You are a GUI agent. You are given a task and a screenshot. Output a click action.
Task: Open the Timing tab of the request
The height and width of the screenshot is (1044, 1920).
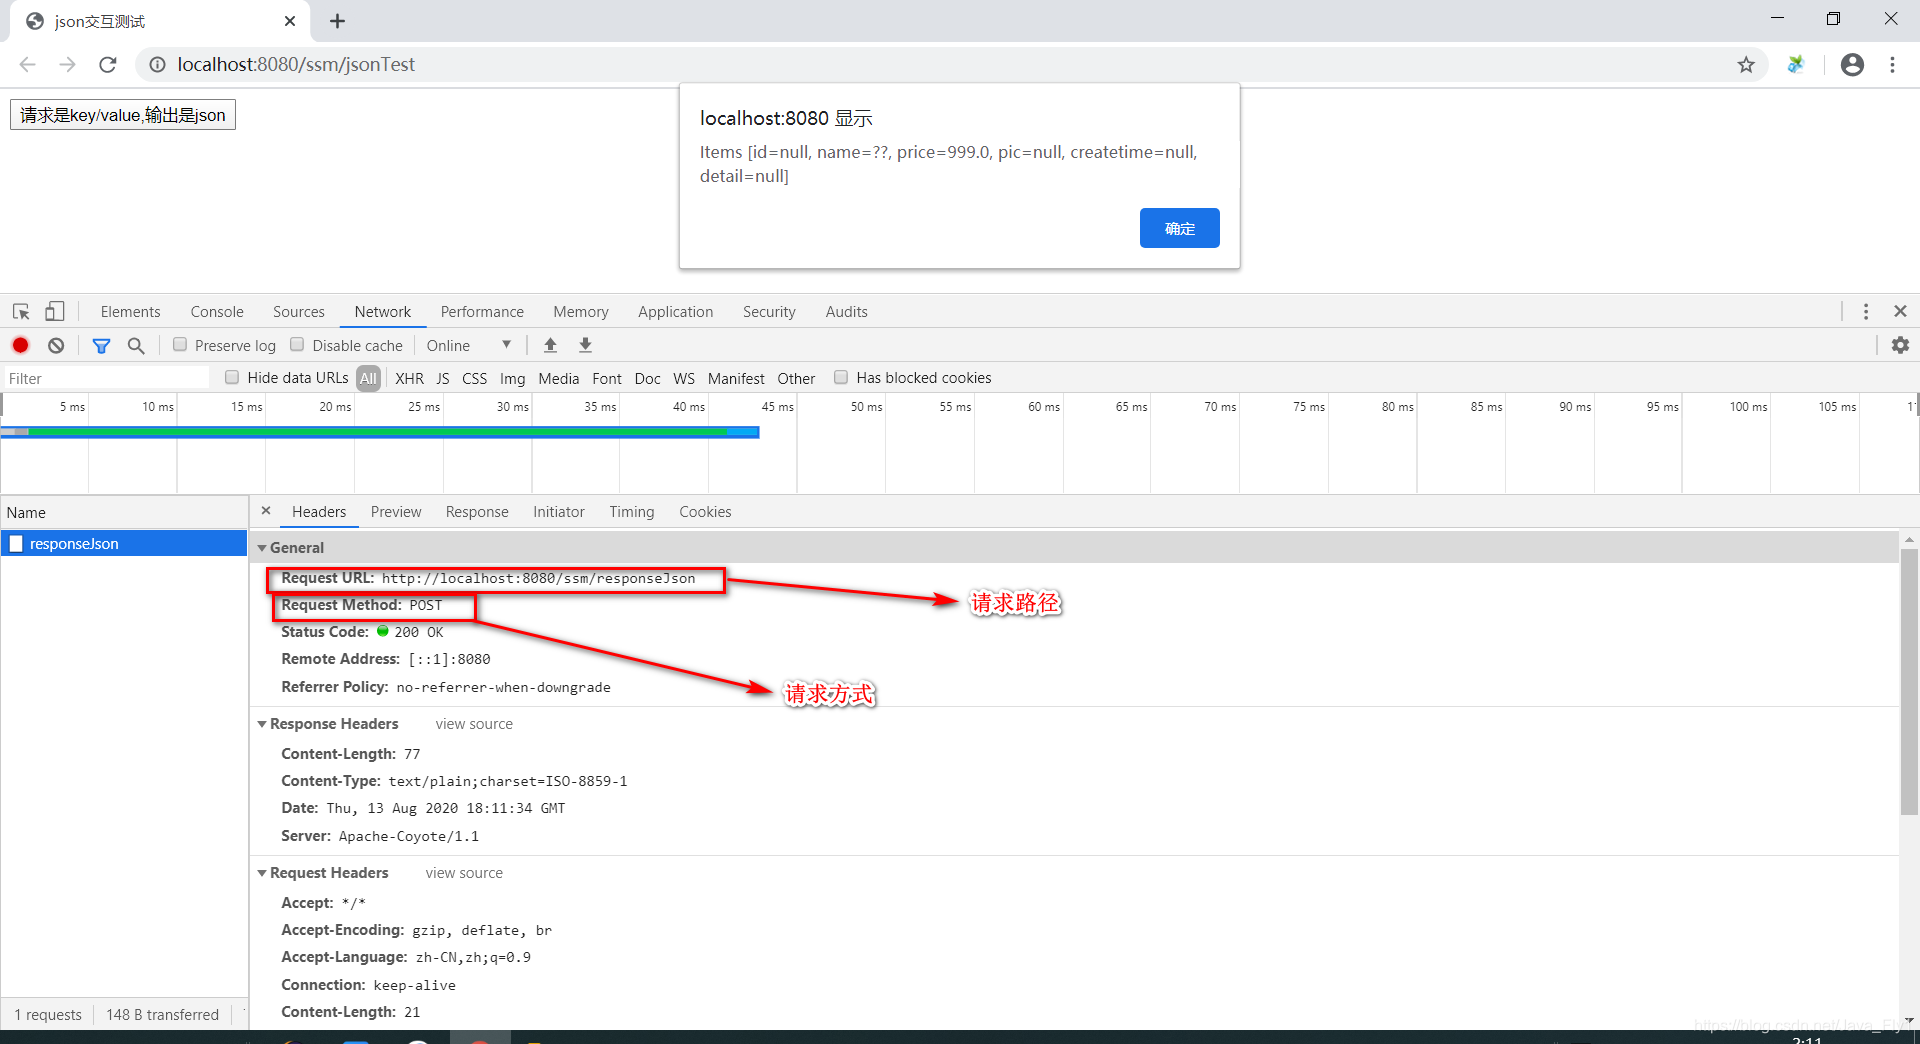[x=632, y=512]
